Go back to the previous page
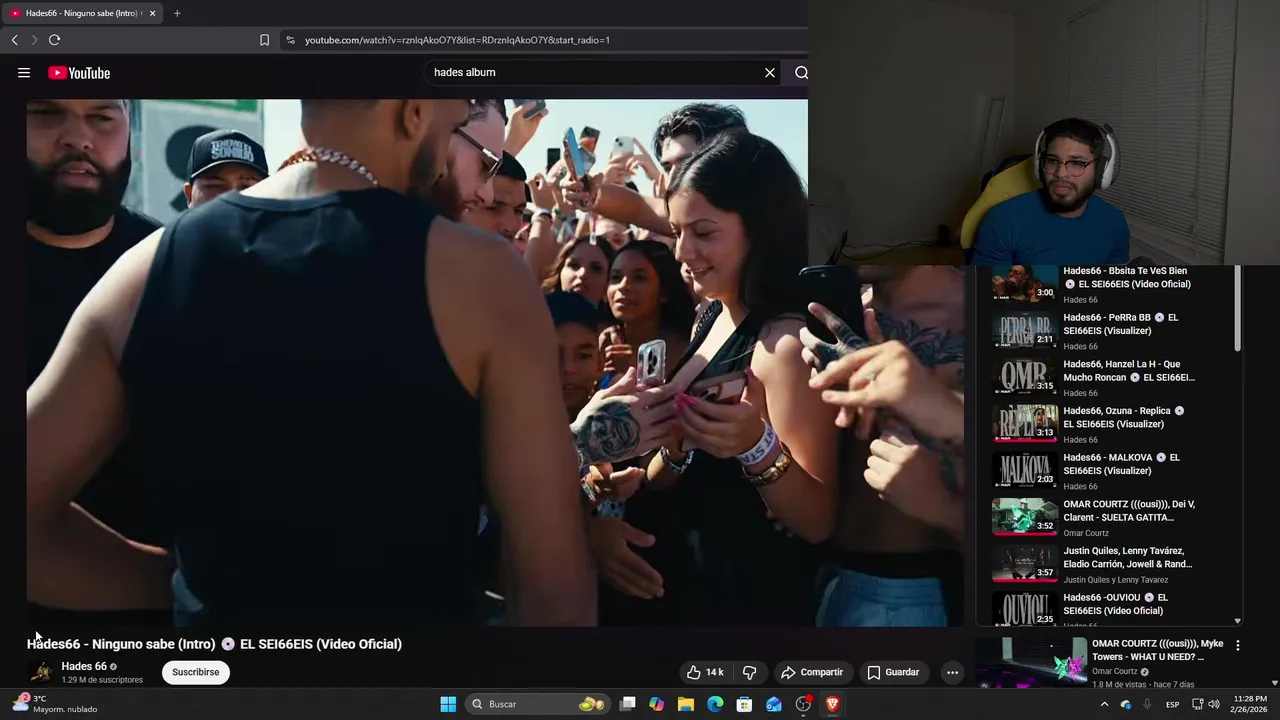This screenshot has height=720, width=1280. (x=14, y=40)
